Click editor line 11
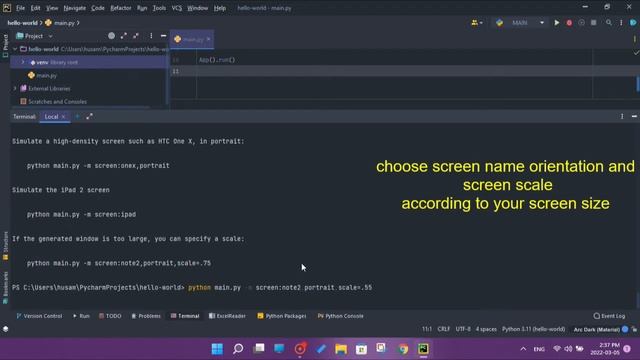Image resolution: width=640 pixels, height=360 pixels. [x=404, y=71]
